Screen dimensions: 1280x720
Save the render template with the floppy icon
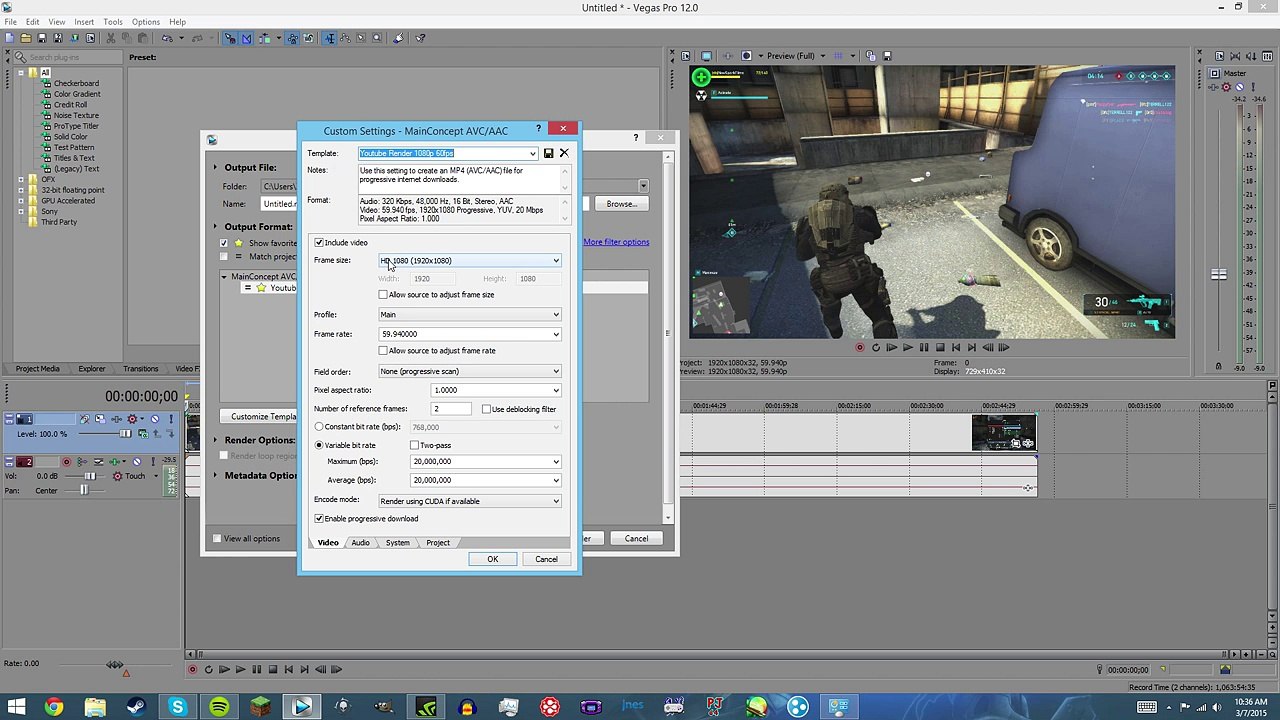(x=548, y=153)
